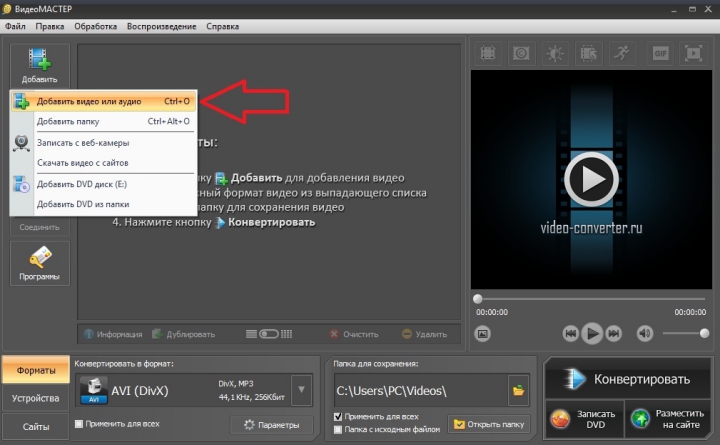The width and height of the screenshot is (720, 445).
Task: Click the Добавить button with film icon
Action: (39, 66)
